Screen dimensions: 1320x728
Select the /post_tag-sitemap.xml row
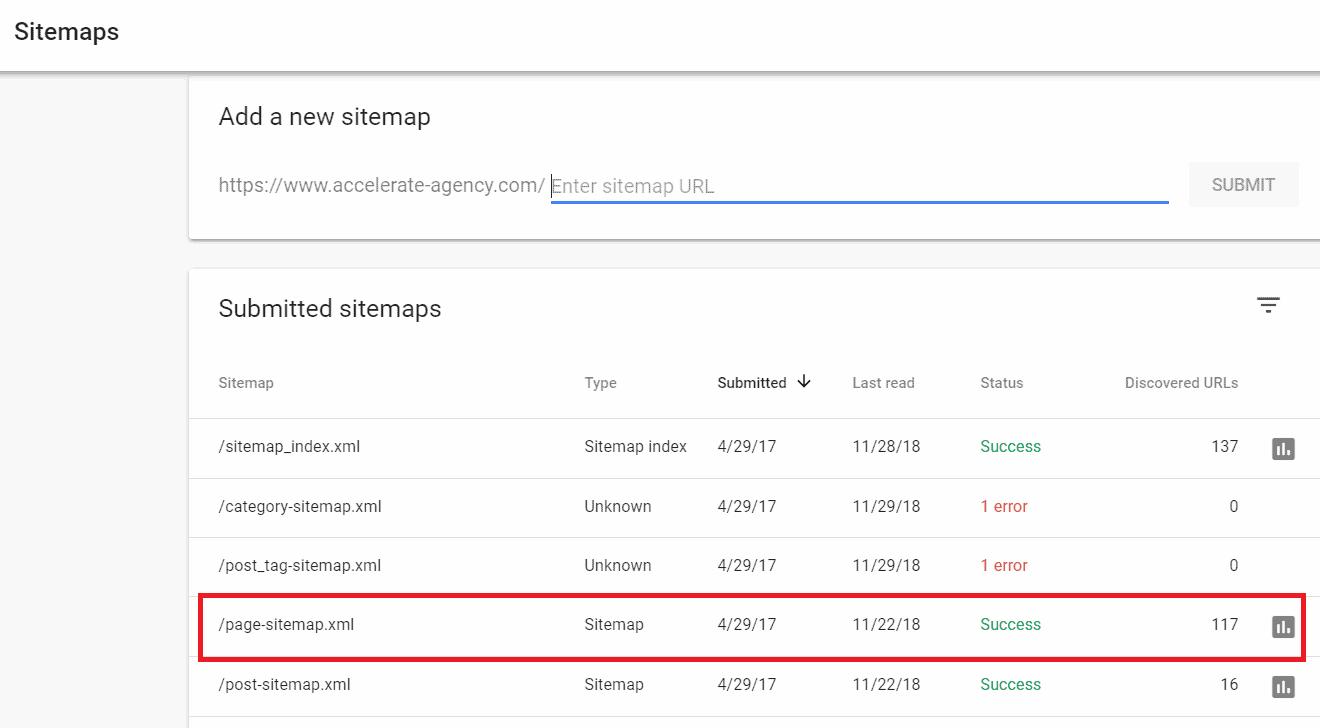click(300, 566)
